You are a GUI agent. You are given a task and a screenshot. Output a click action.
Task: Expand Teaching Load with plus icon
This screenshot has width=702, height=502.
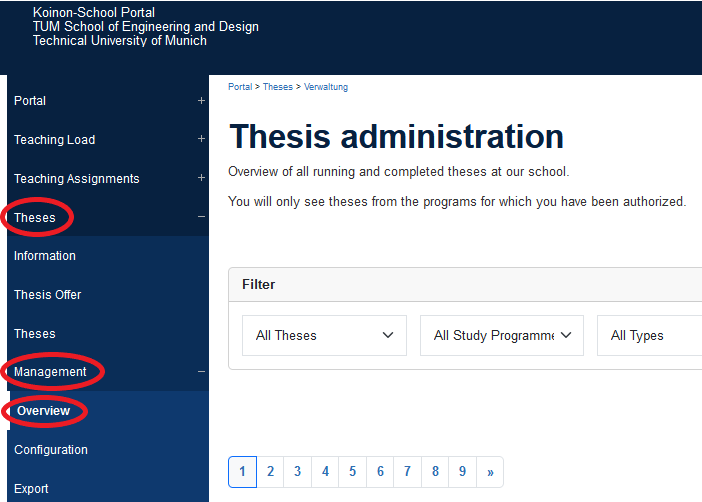201,140
